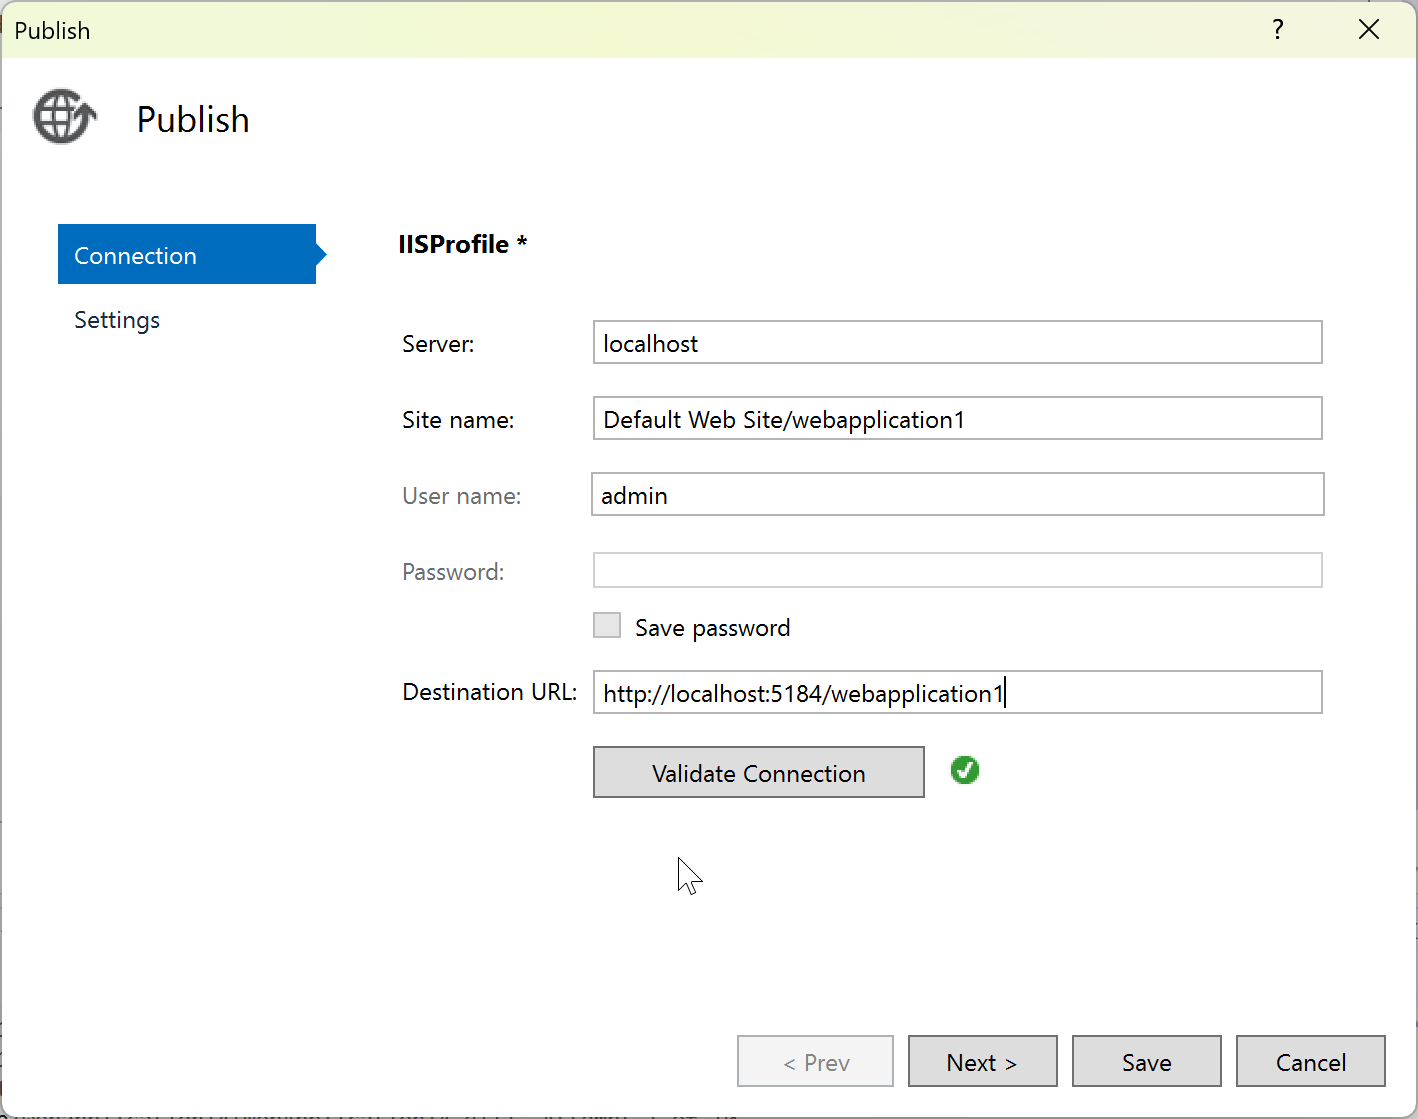Click the Prev navigation button
The height and width of the screenshot is (1119, 1418).
click(815, 1061)
